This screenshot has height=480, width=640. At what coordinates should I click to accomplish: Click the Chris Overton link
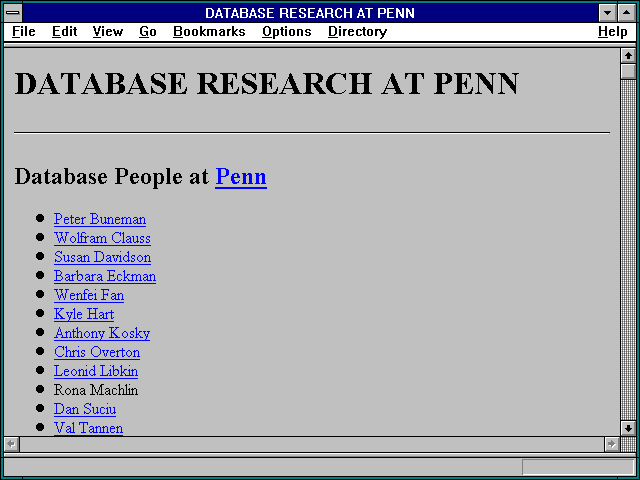97,352
